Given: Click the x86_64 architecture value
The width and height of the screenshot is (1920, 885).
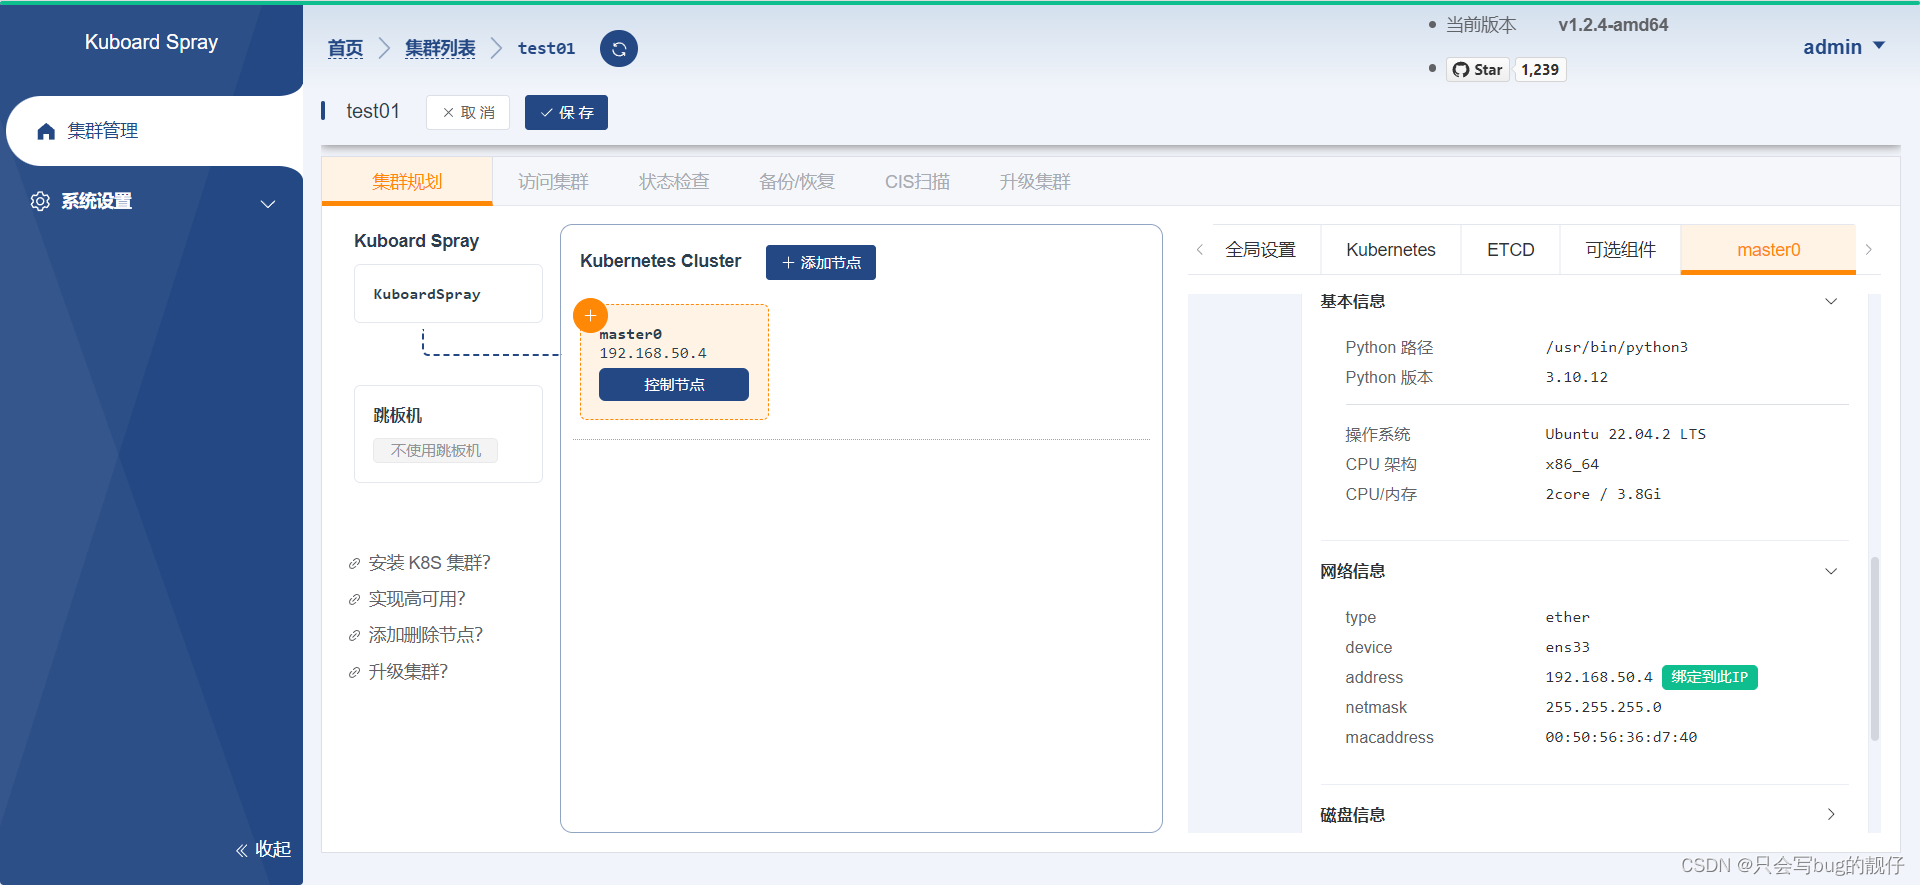Looking at the screenshot, I should click(x=1572, y=464).
